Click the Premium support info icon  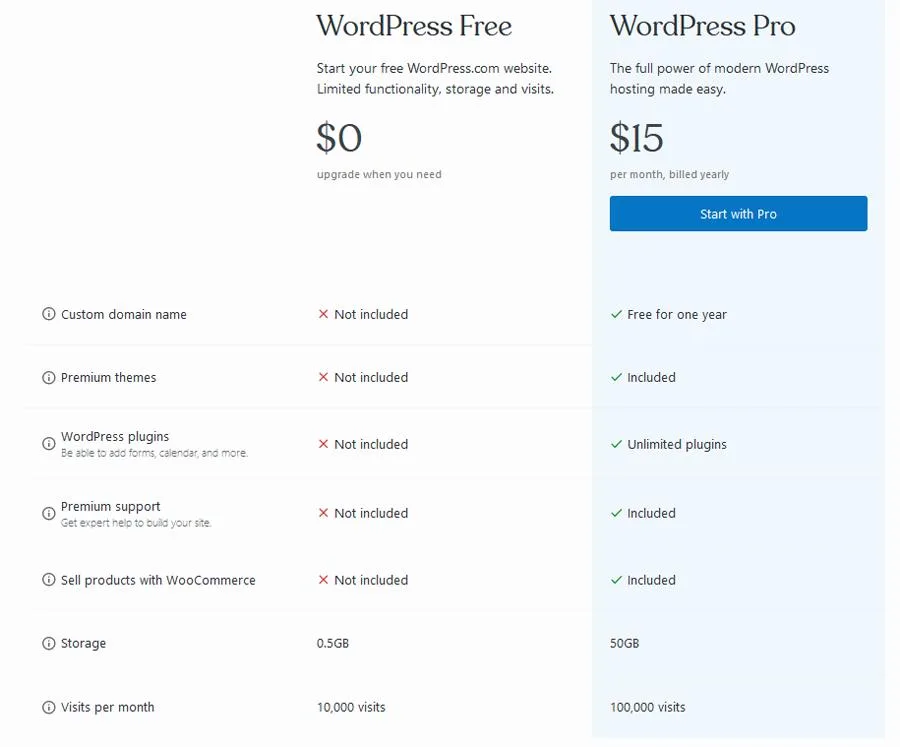pyautogui.click(x=48, y=513)
